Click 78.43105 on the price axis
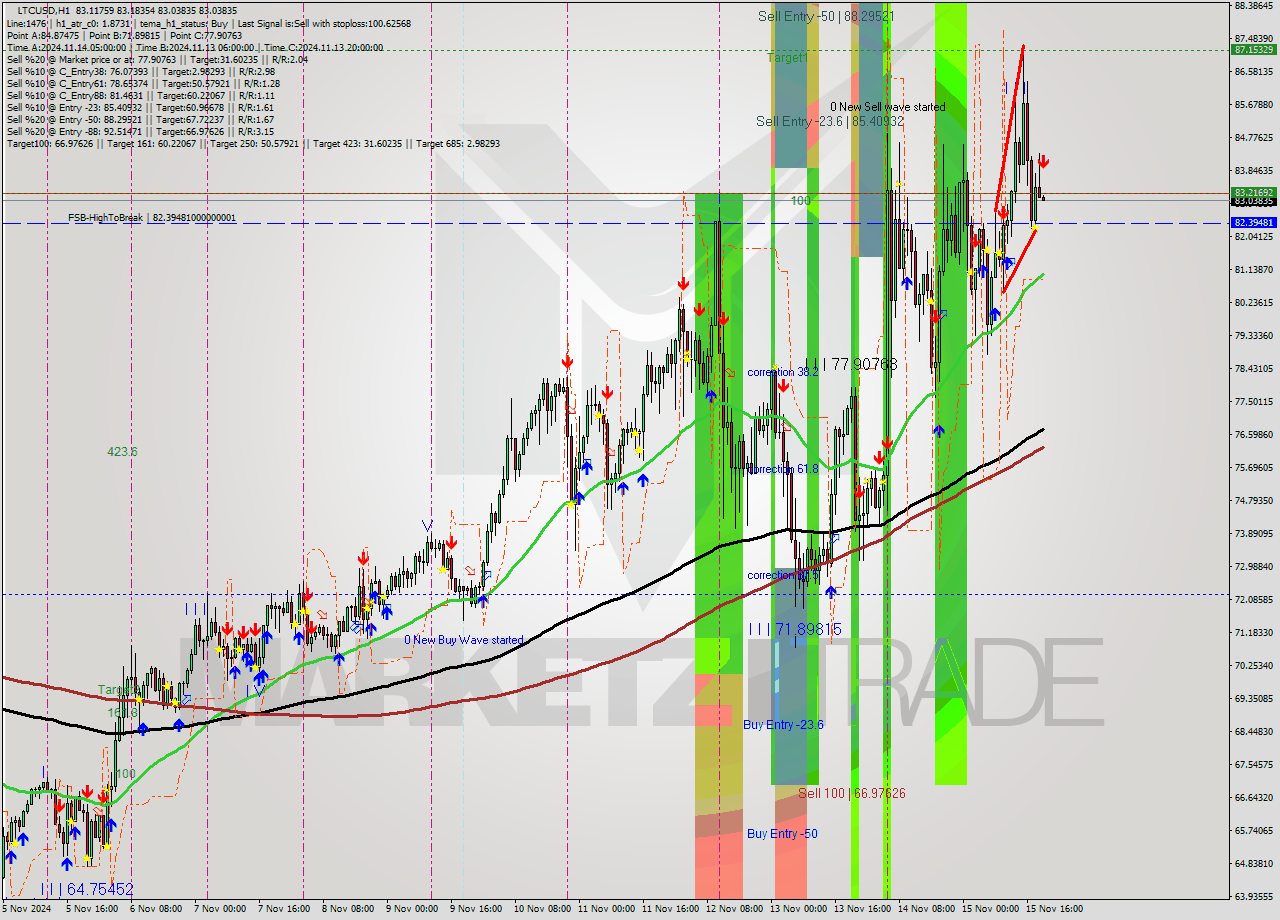Image resolution: width=1280 pixels, height=920 pixels. [1253, 369]
